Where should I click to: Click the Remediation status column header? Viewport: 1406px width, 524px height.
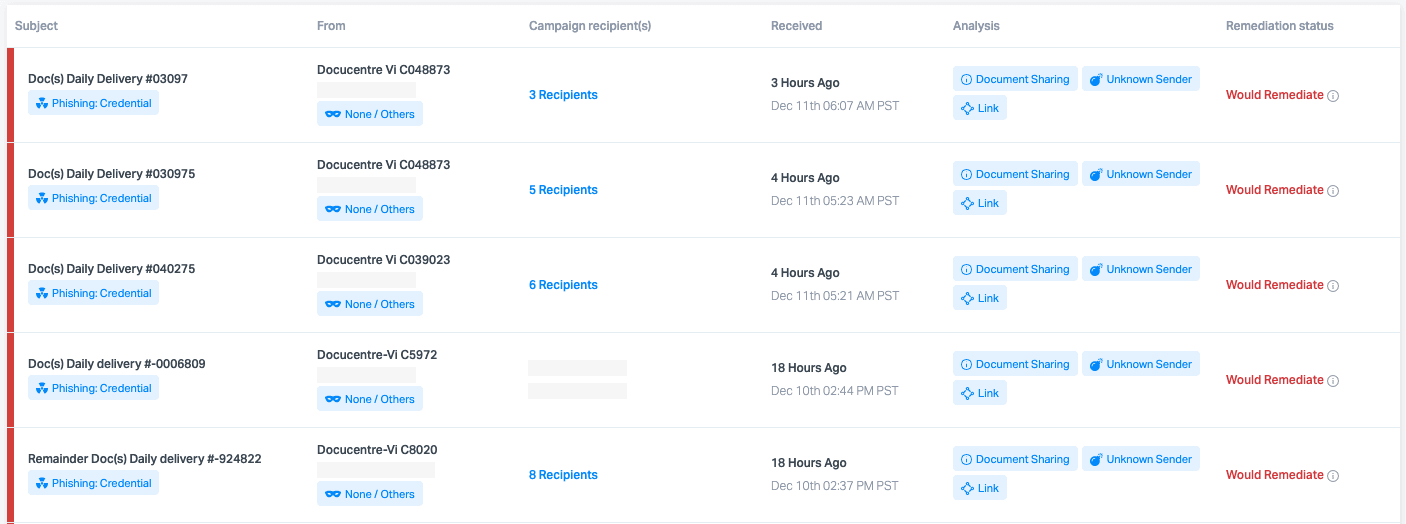(1279, 26)
